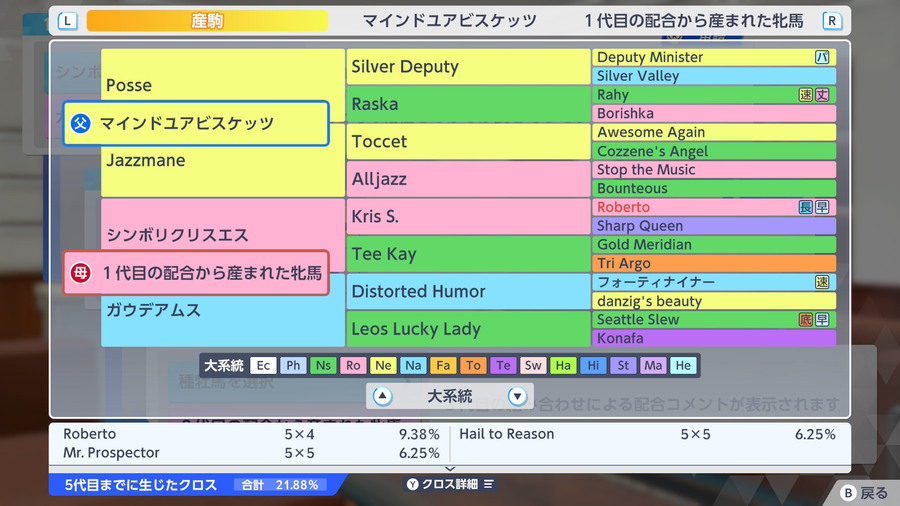The width and height of the screenshot is (900, 506).
Task: Select Raska cell
Action: point(468,104)
